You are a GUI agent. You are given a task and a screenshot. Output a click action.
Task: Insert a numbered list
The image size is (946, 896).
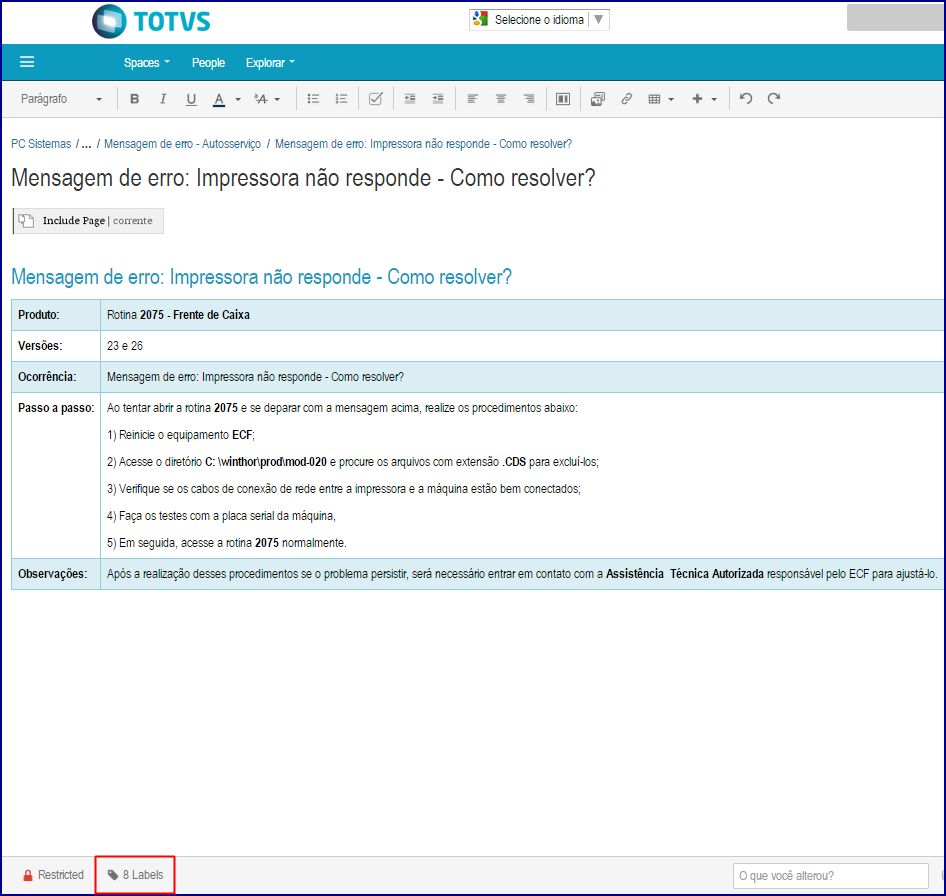[341, 99]
